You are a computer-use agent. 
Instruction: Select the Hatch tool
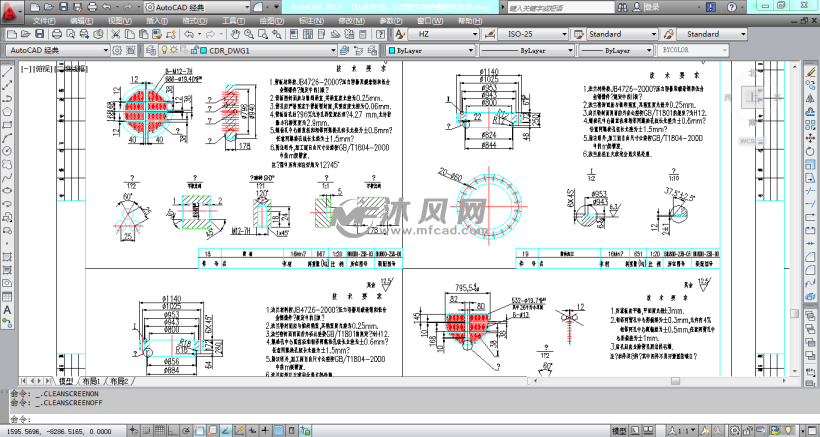click(7, 257)
